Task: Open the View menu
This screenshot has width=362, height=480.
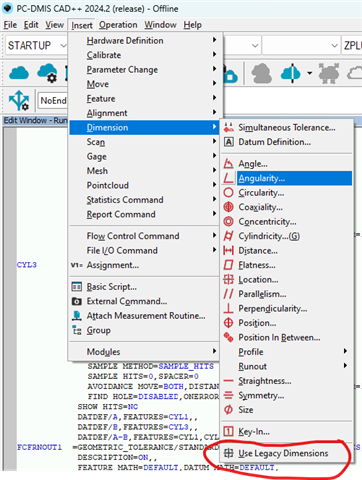Action: pos(54,25)
